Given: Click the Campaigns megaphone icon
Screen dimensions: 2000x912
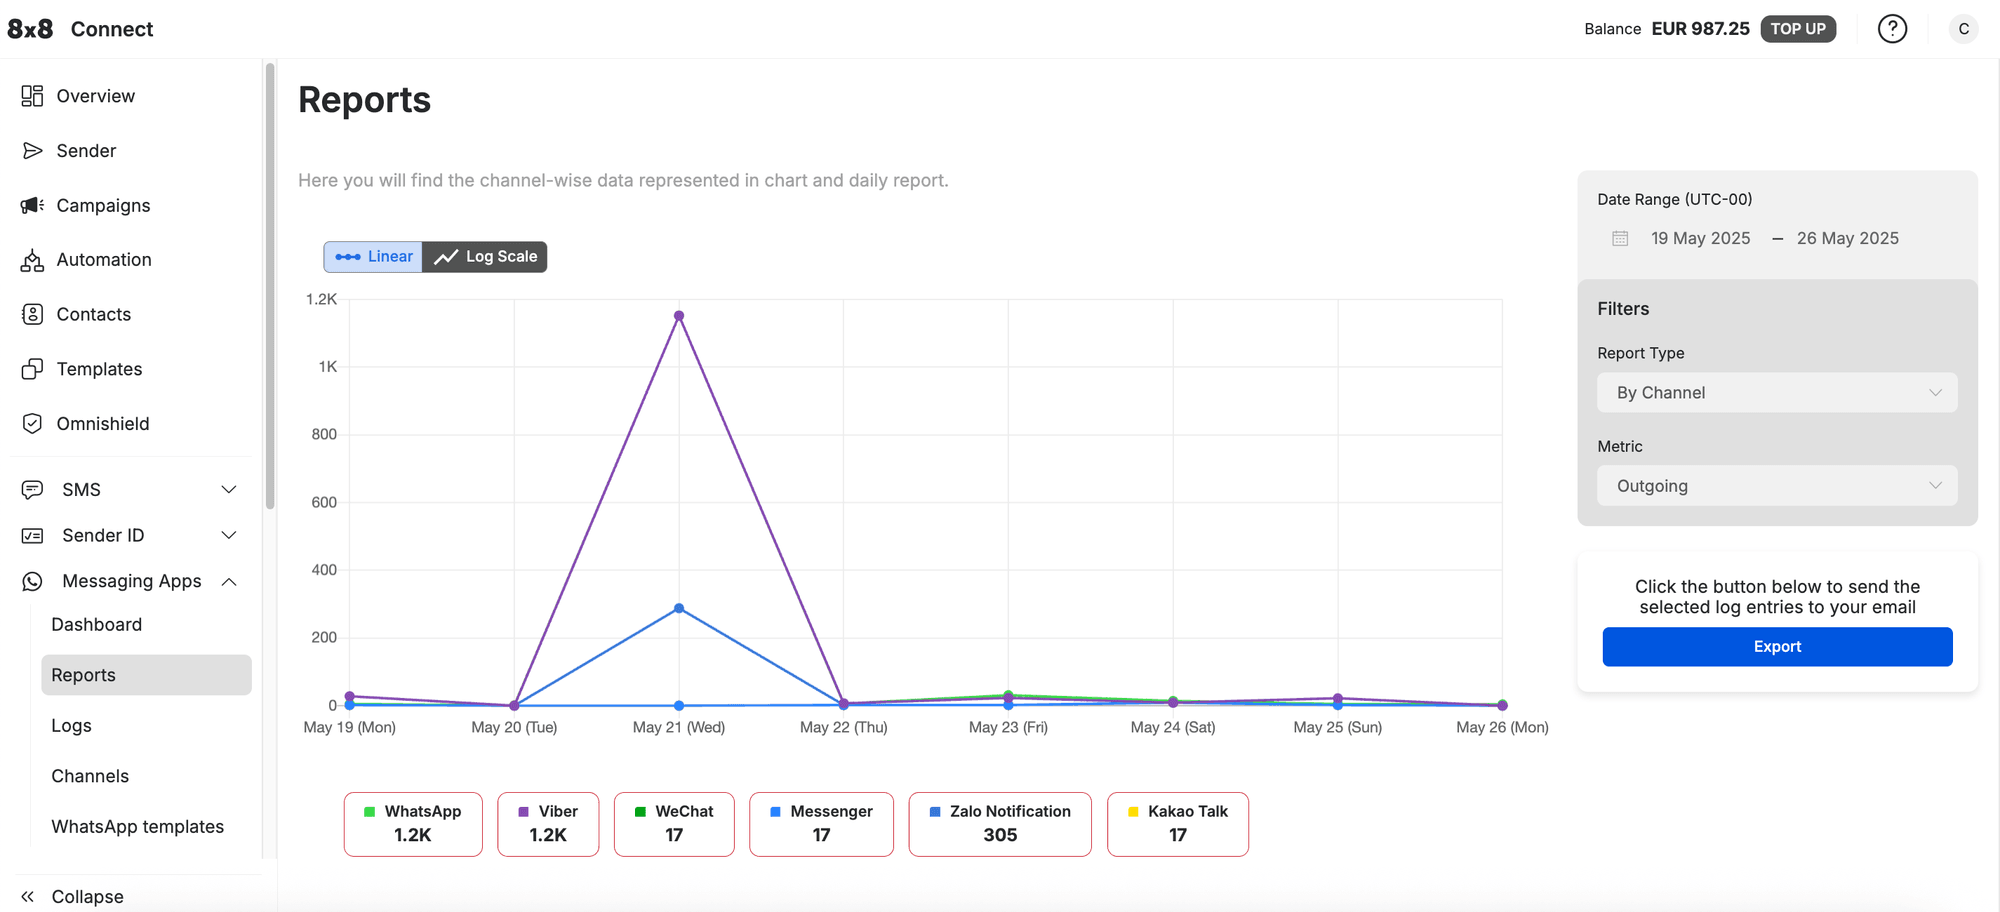Looking at the screenshot, I should 32,205.
